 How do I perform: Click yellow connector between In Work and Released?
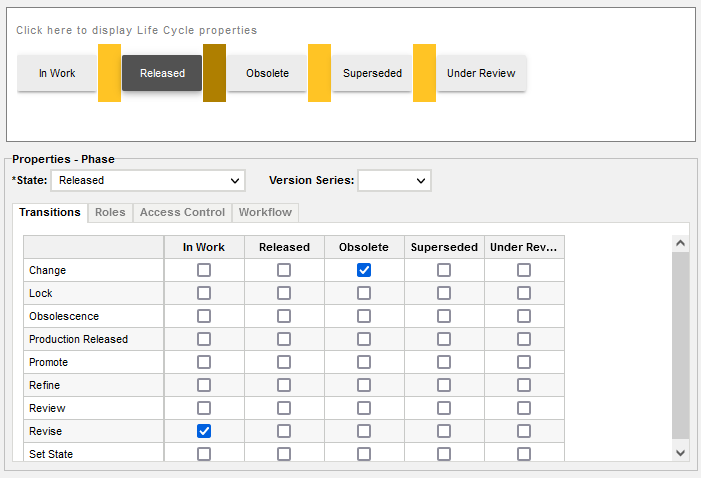(x=109, y=73)
